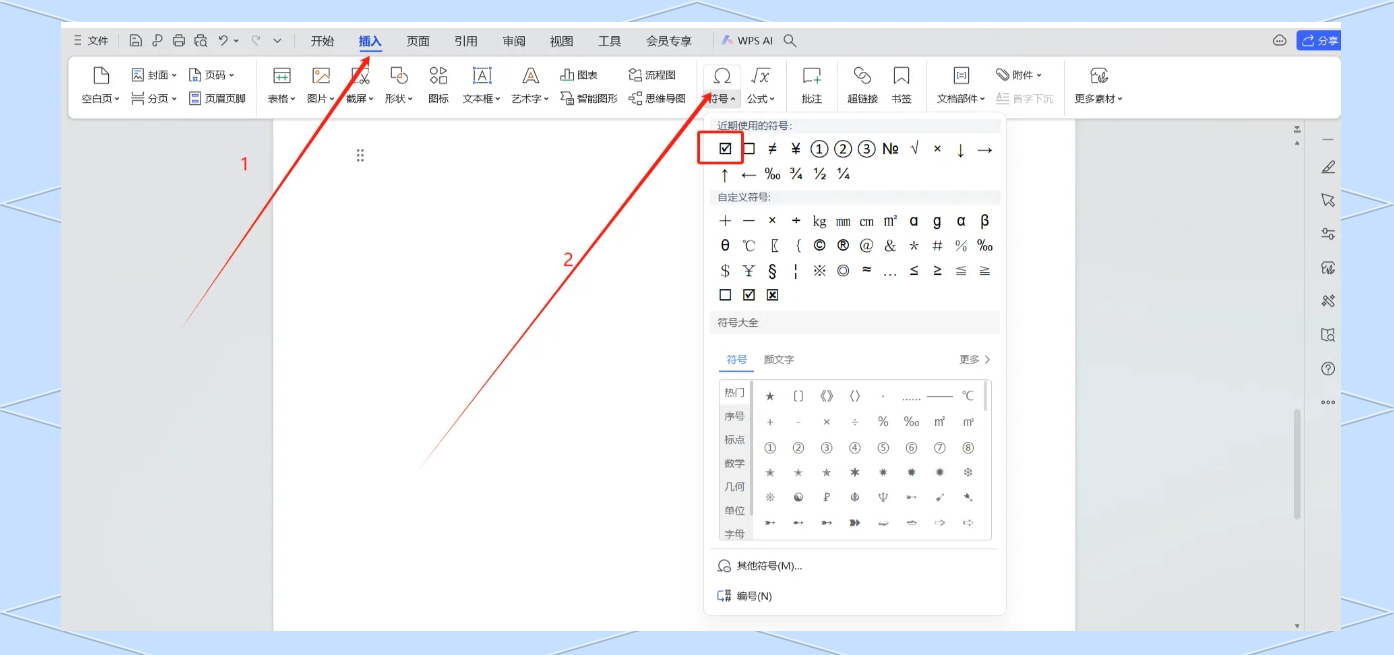Select the 数学 math symbol category

coord(735,463)
